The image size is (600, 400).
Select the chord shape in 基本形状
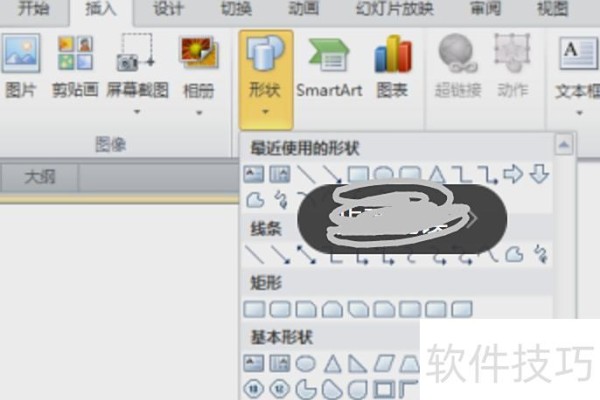pyautogui.click(x=332, y=390)
